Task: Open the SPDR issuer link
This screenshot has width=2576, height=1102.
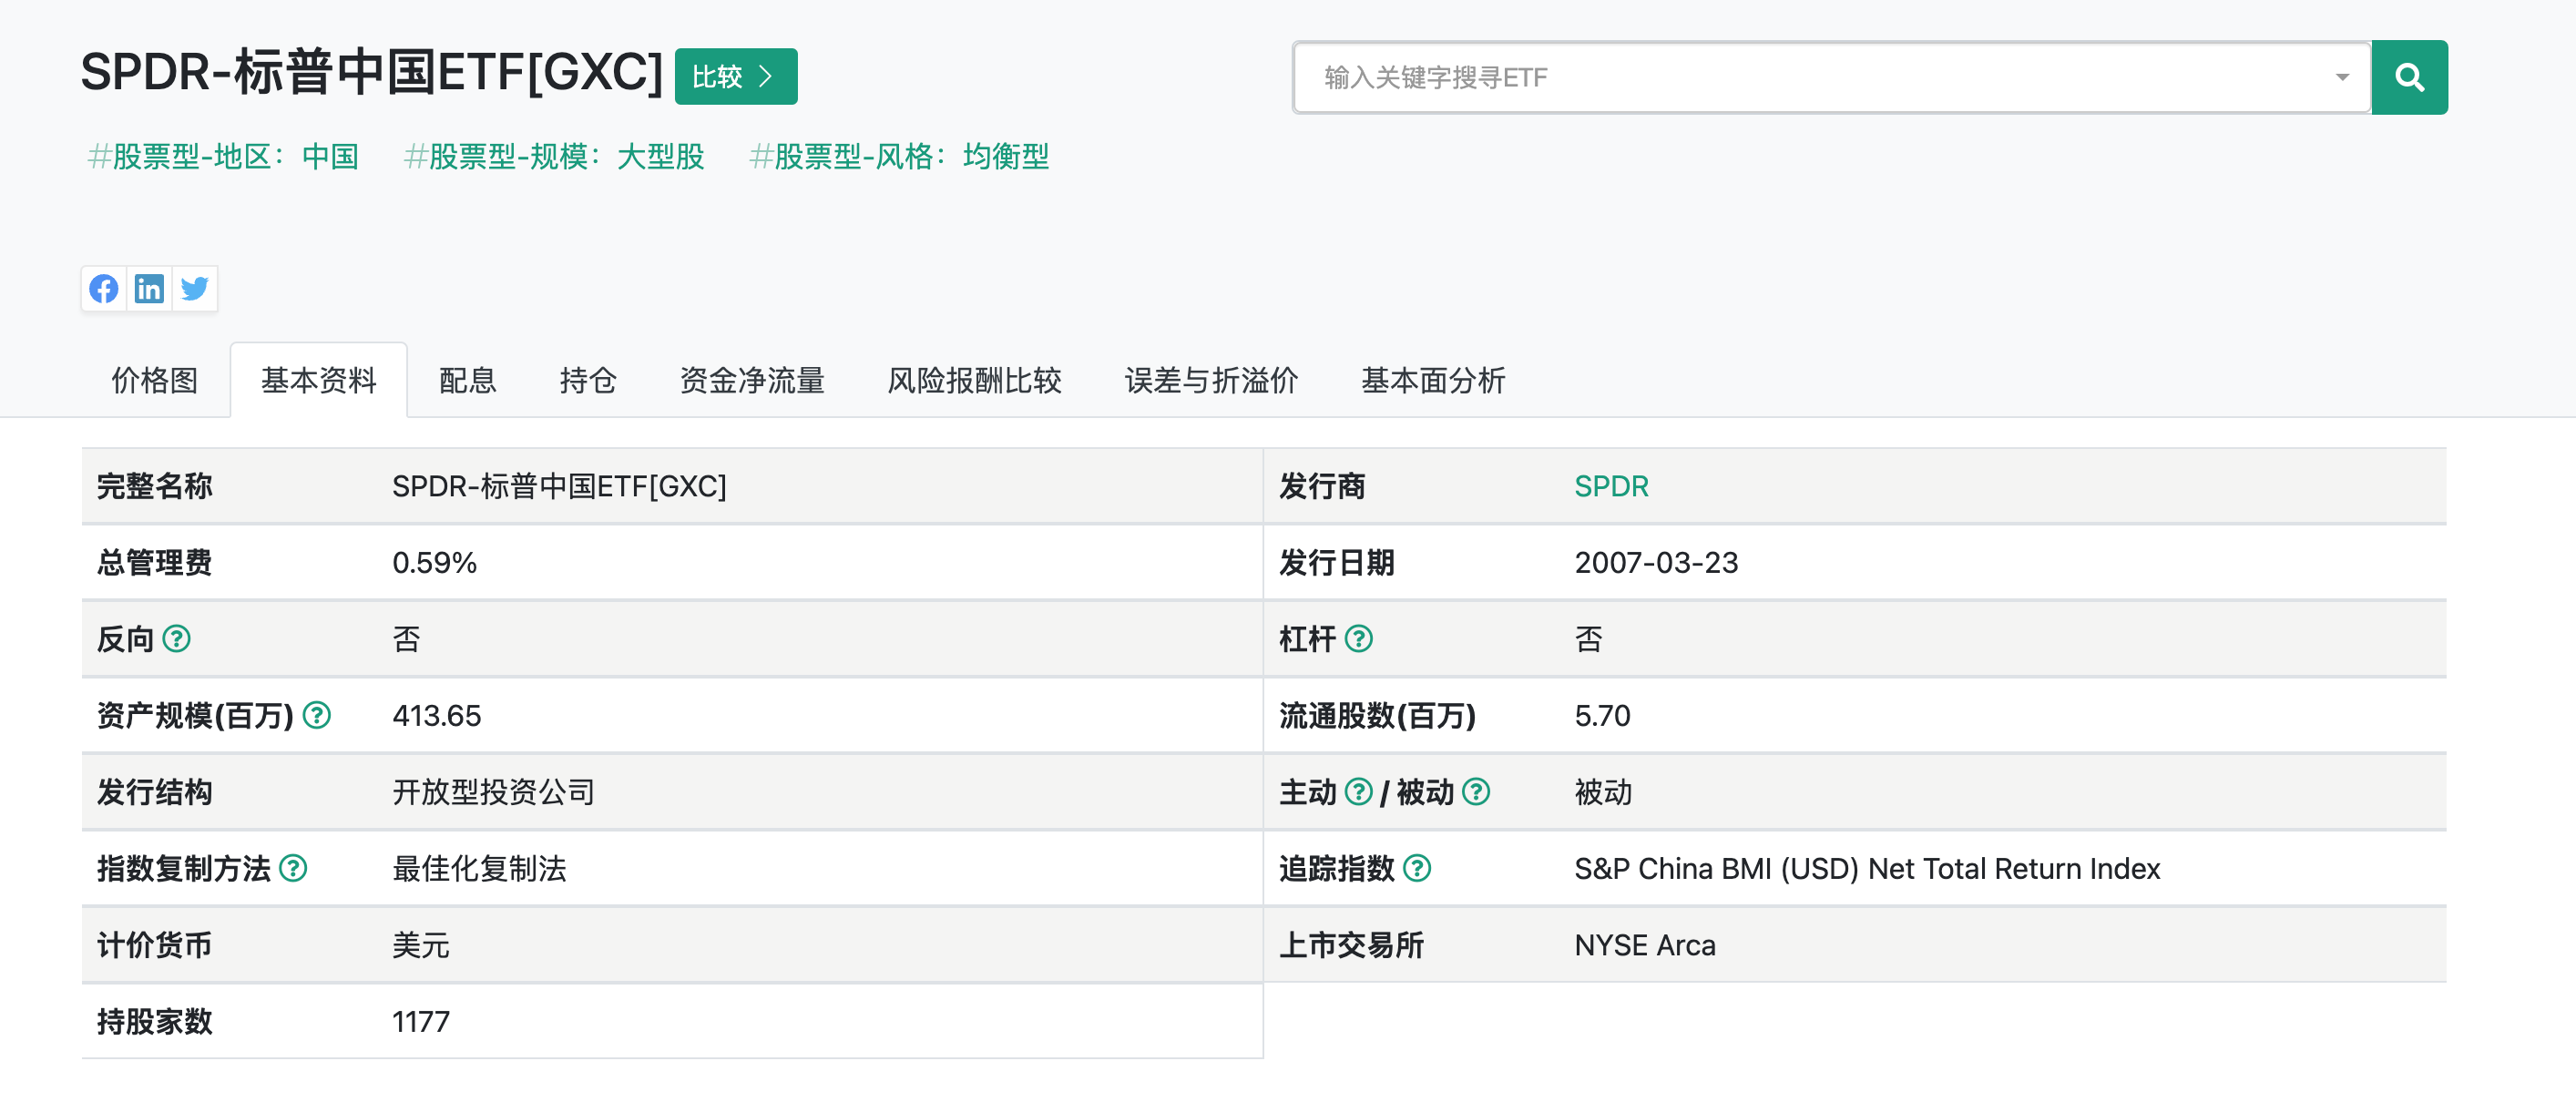Action: (x=1611, y=487)
